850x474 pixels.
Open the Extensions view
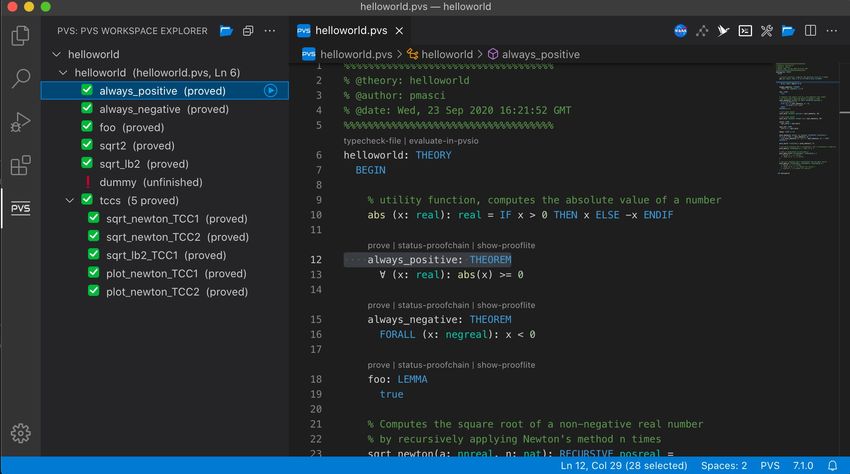point(20,165)
